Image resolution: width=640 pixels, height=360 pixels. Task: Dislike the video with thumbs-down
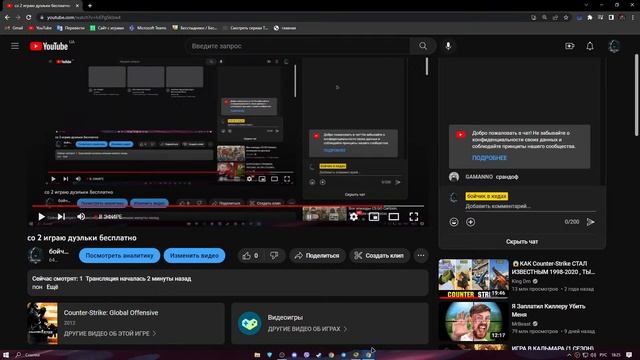274,256
